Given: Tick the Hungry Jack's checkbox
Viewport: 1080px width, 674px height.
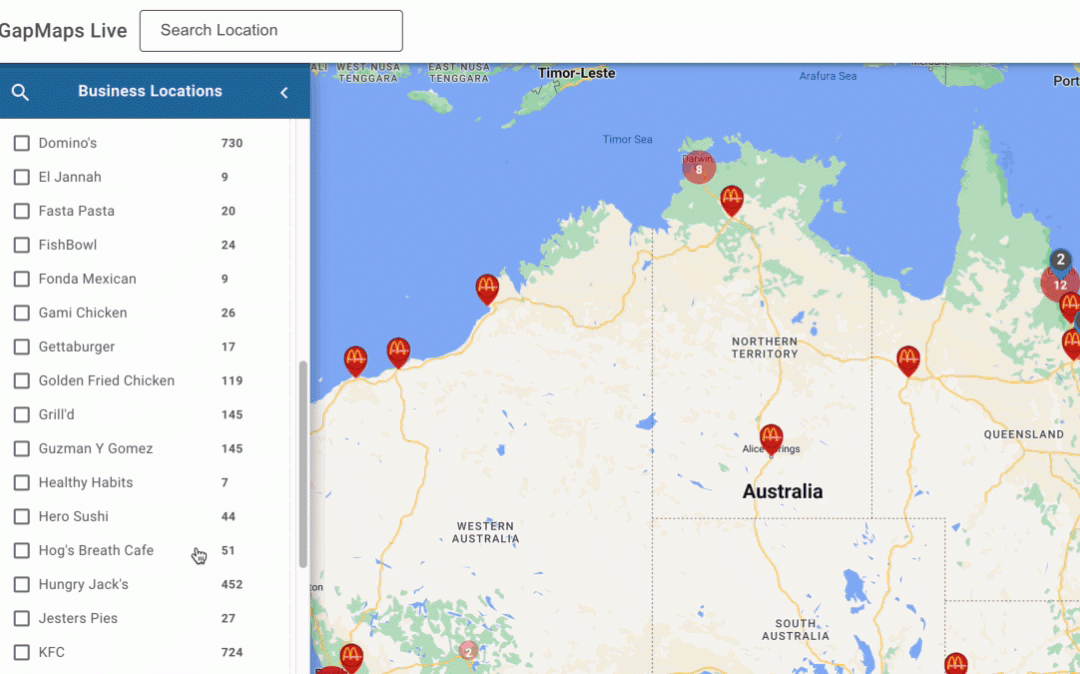Looking at the screenshot, I should (21, 584).
